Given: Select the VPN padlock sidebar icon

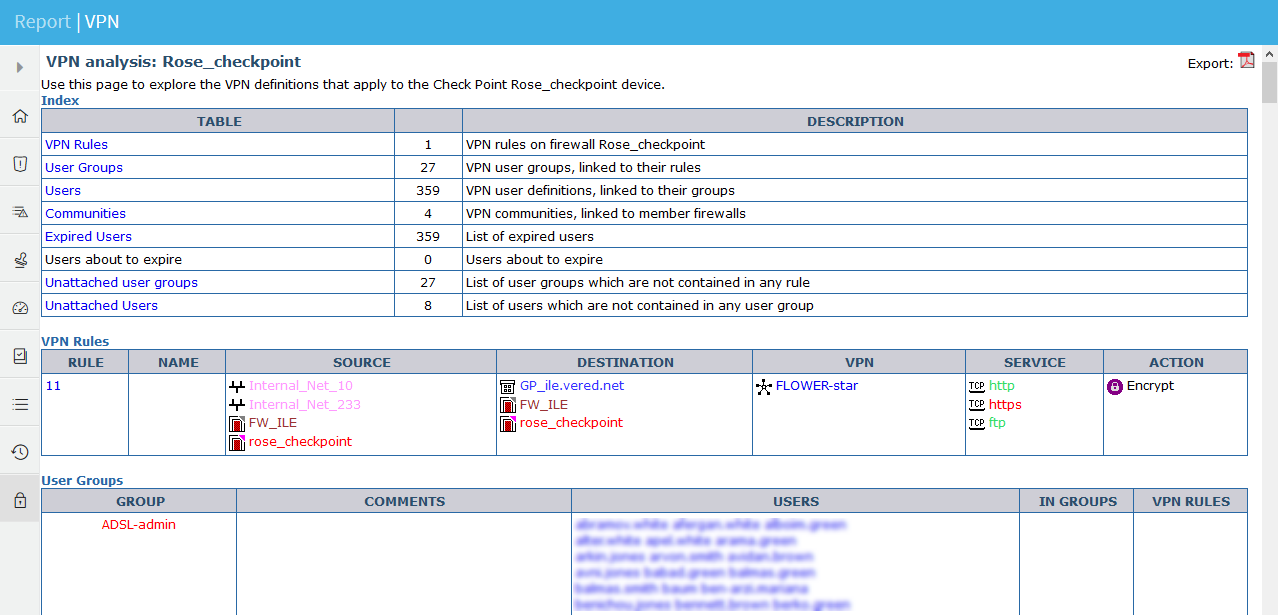Looking at the screenshot, I should [x=20, y=500].
